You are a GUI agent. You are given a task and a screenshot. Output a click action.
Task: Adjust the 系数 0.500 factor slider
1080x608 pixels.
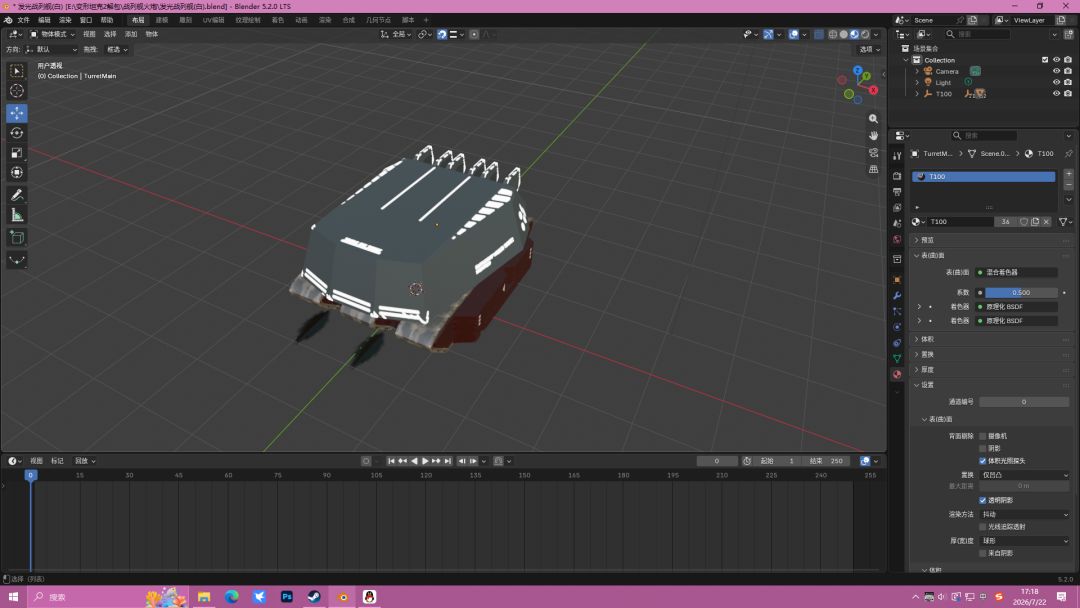1021,293
